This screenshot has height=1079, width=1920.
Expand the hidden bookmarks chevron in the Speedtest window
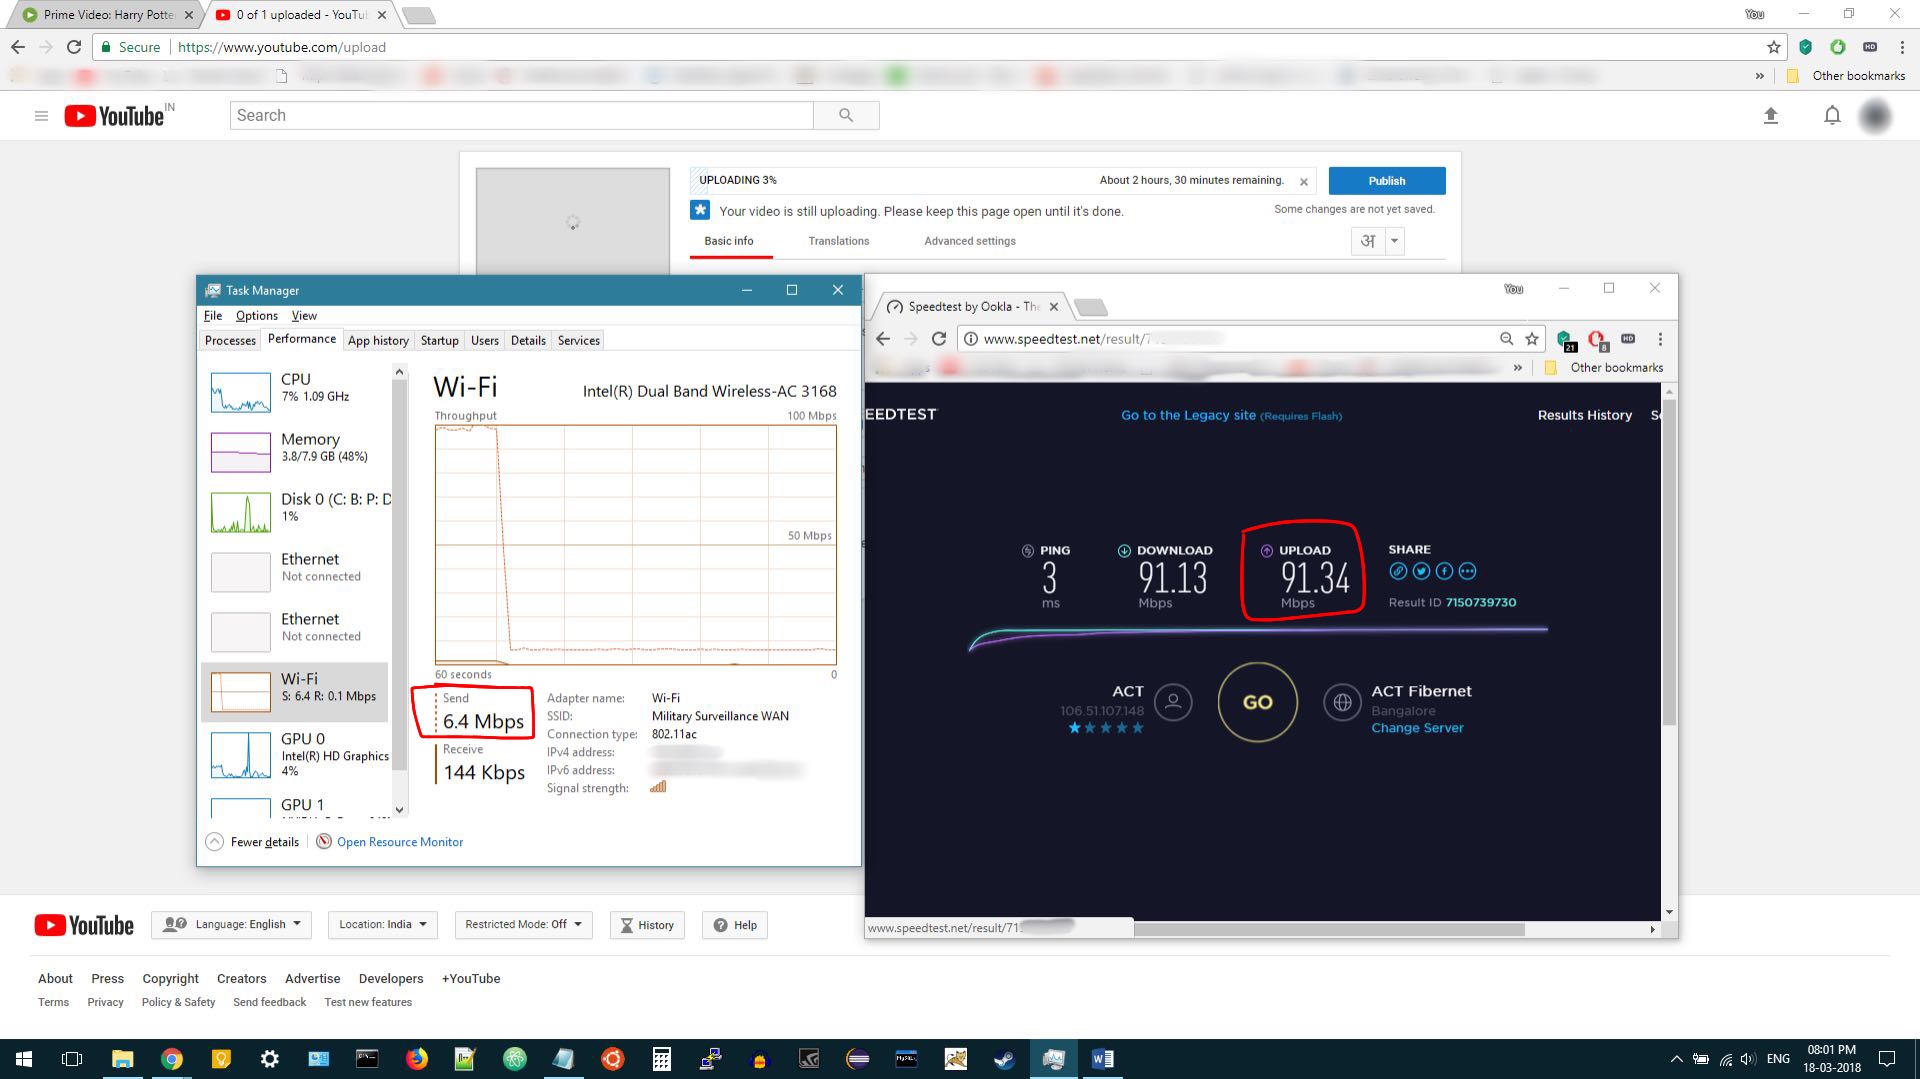pos(1518,368)
